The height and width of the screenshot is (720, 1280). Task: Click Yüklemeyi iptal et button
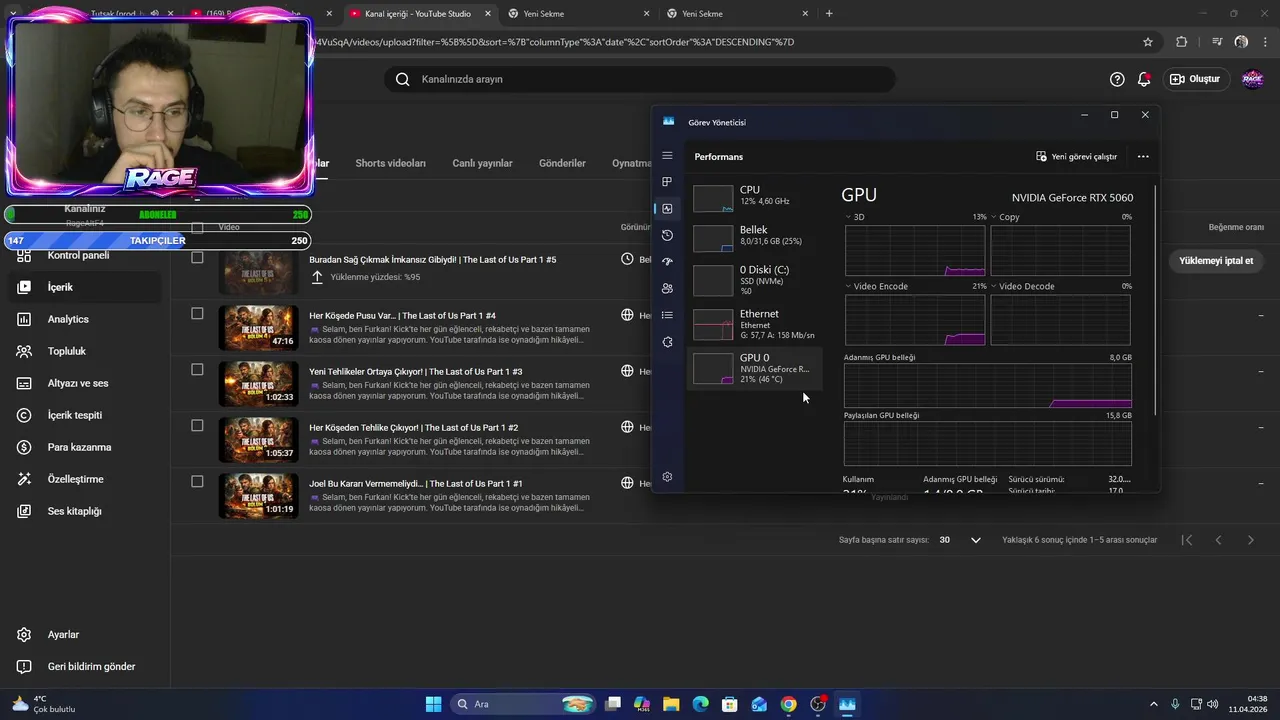click(x=1216, y=260)
